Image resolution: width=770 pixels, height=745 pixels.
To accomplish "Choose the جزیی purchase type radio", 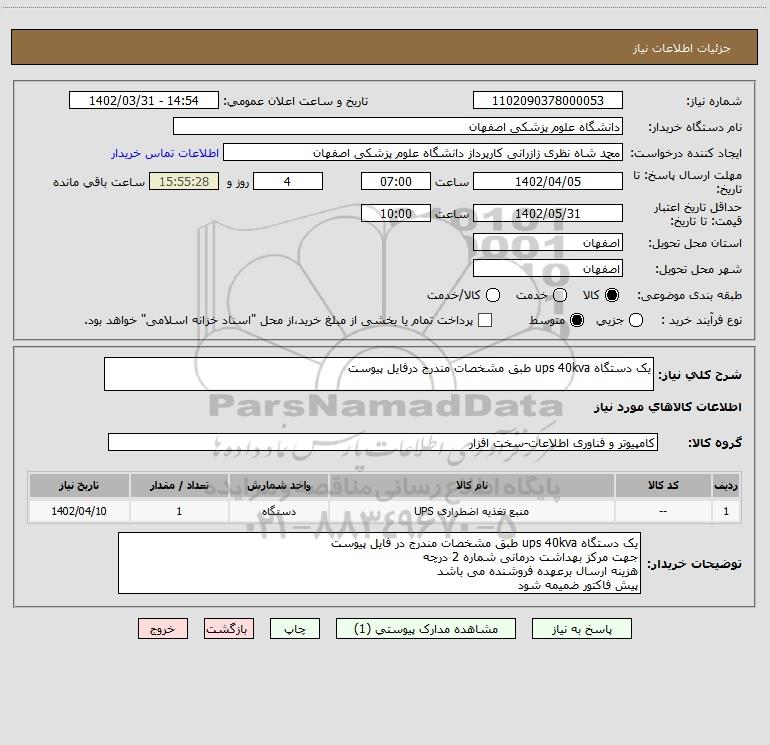I will [636, 320].
